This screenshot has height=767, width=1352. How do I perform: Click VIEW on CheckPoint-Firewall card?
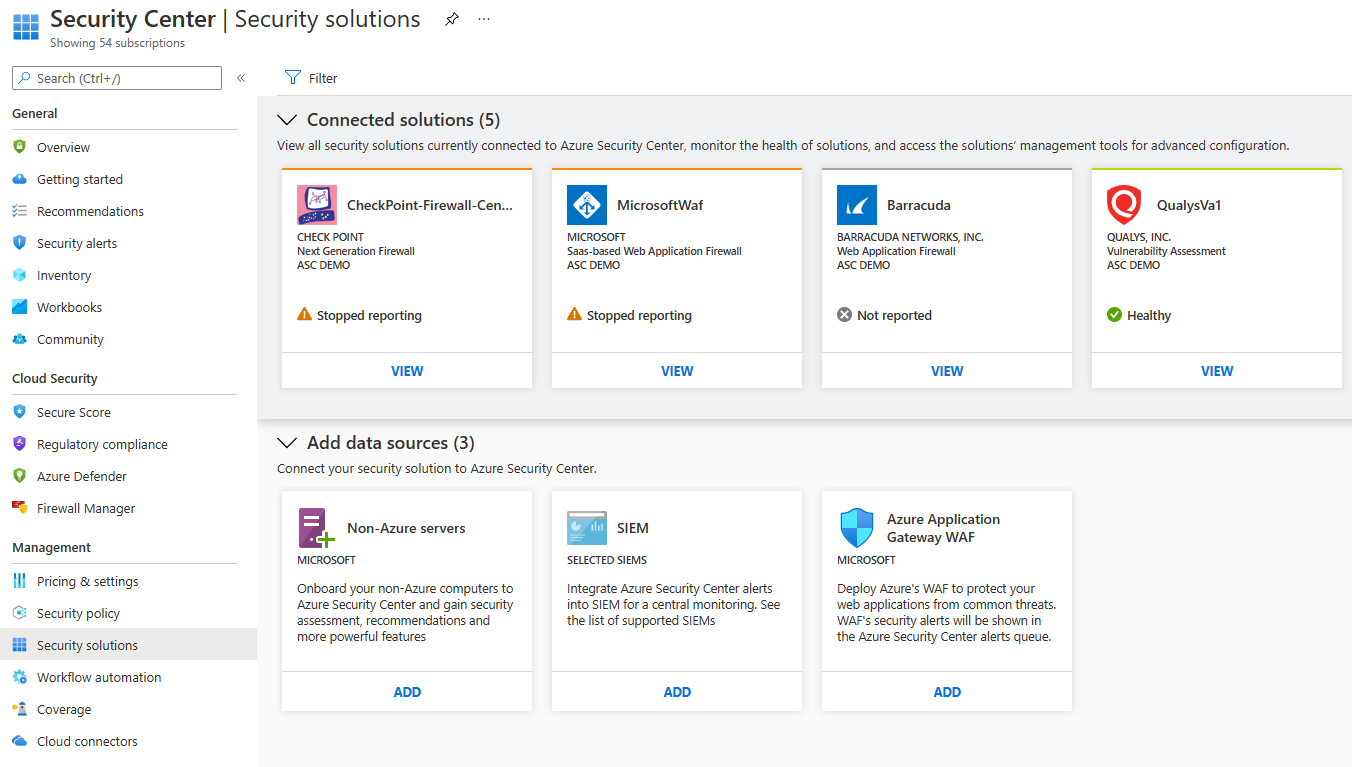407,371
